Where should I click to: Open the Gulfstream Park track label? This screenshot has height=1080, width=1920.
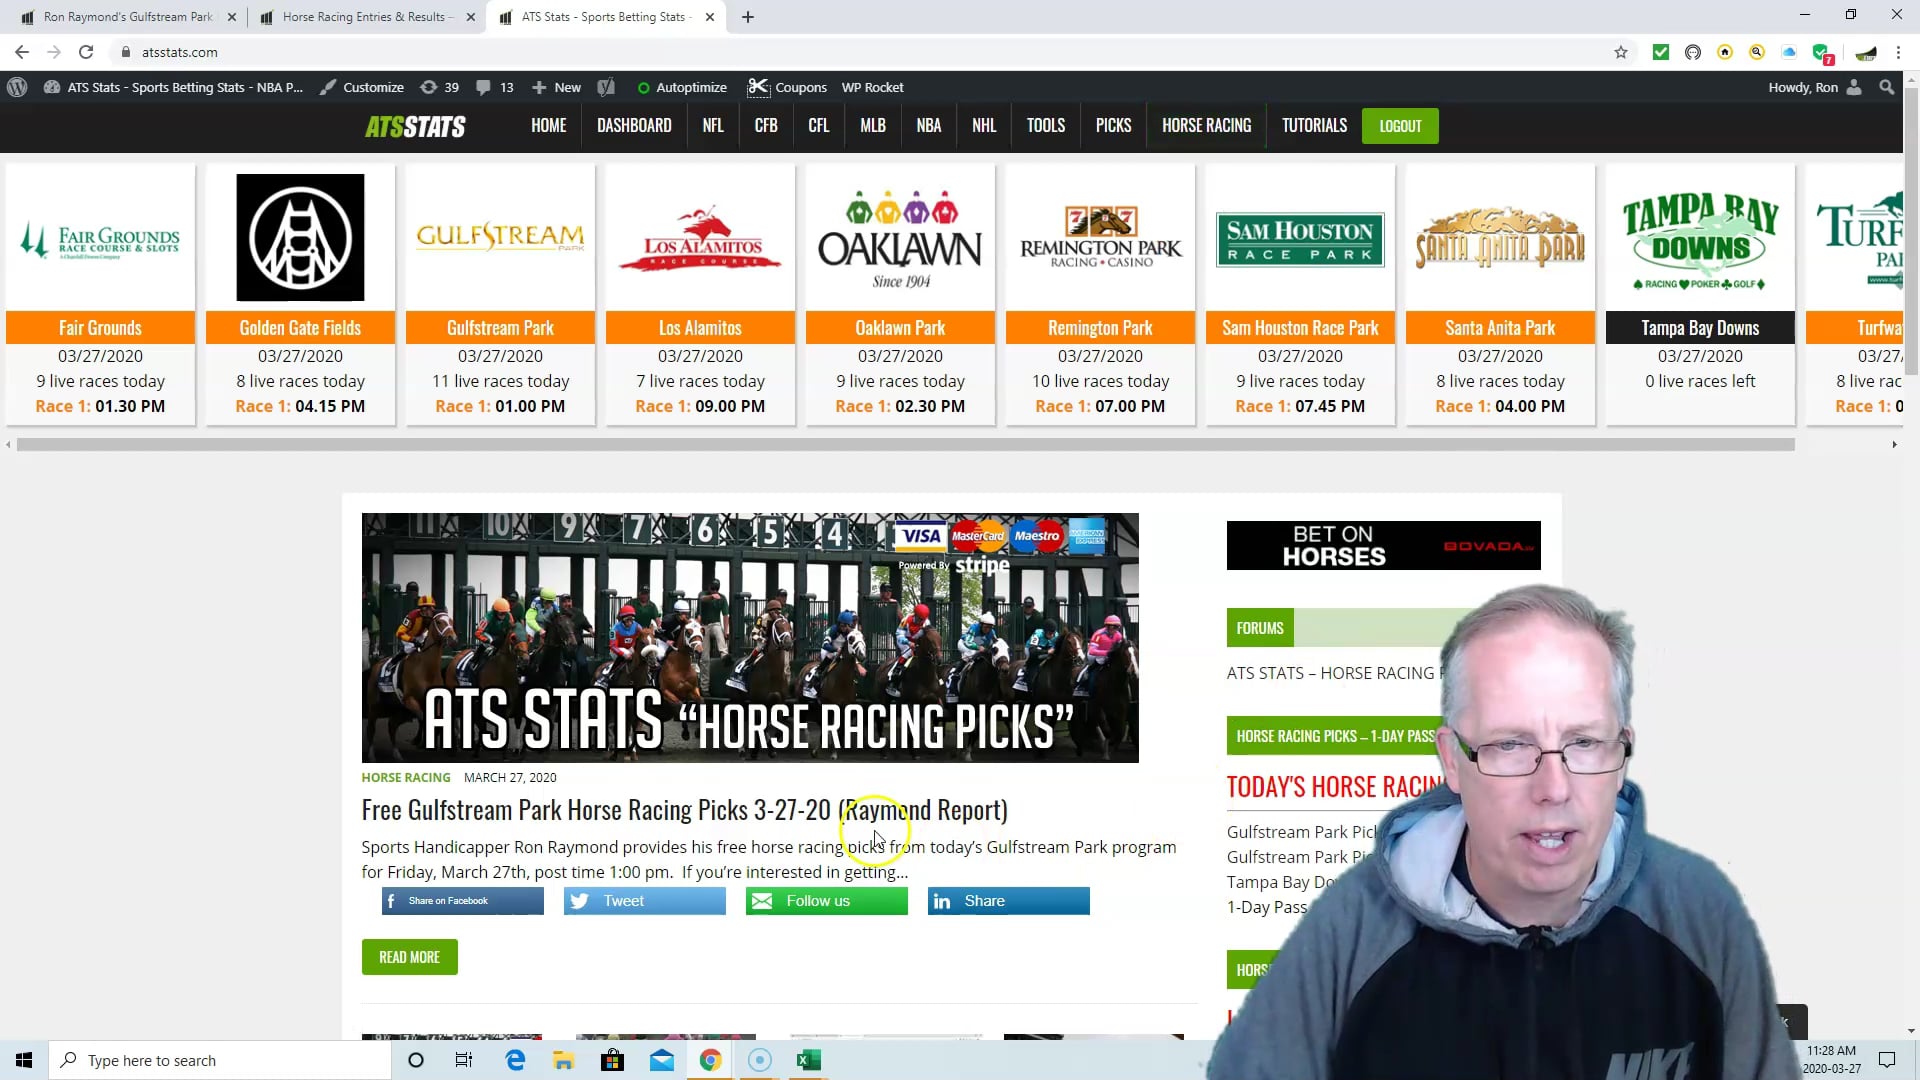(500, 328)
